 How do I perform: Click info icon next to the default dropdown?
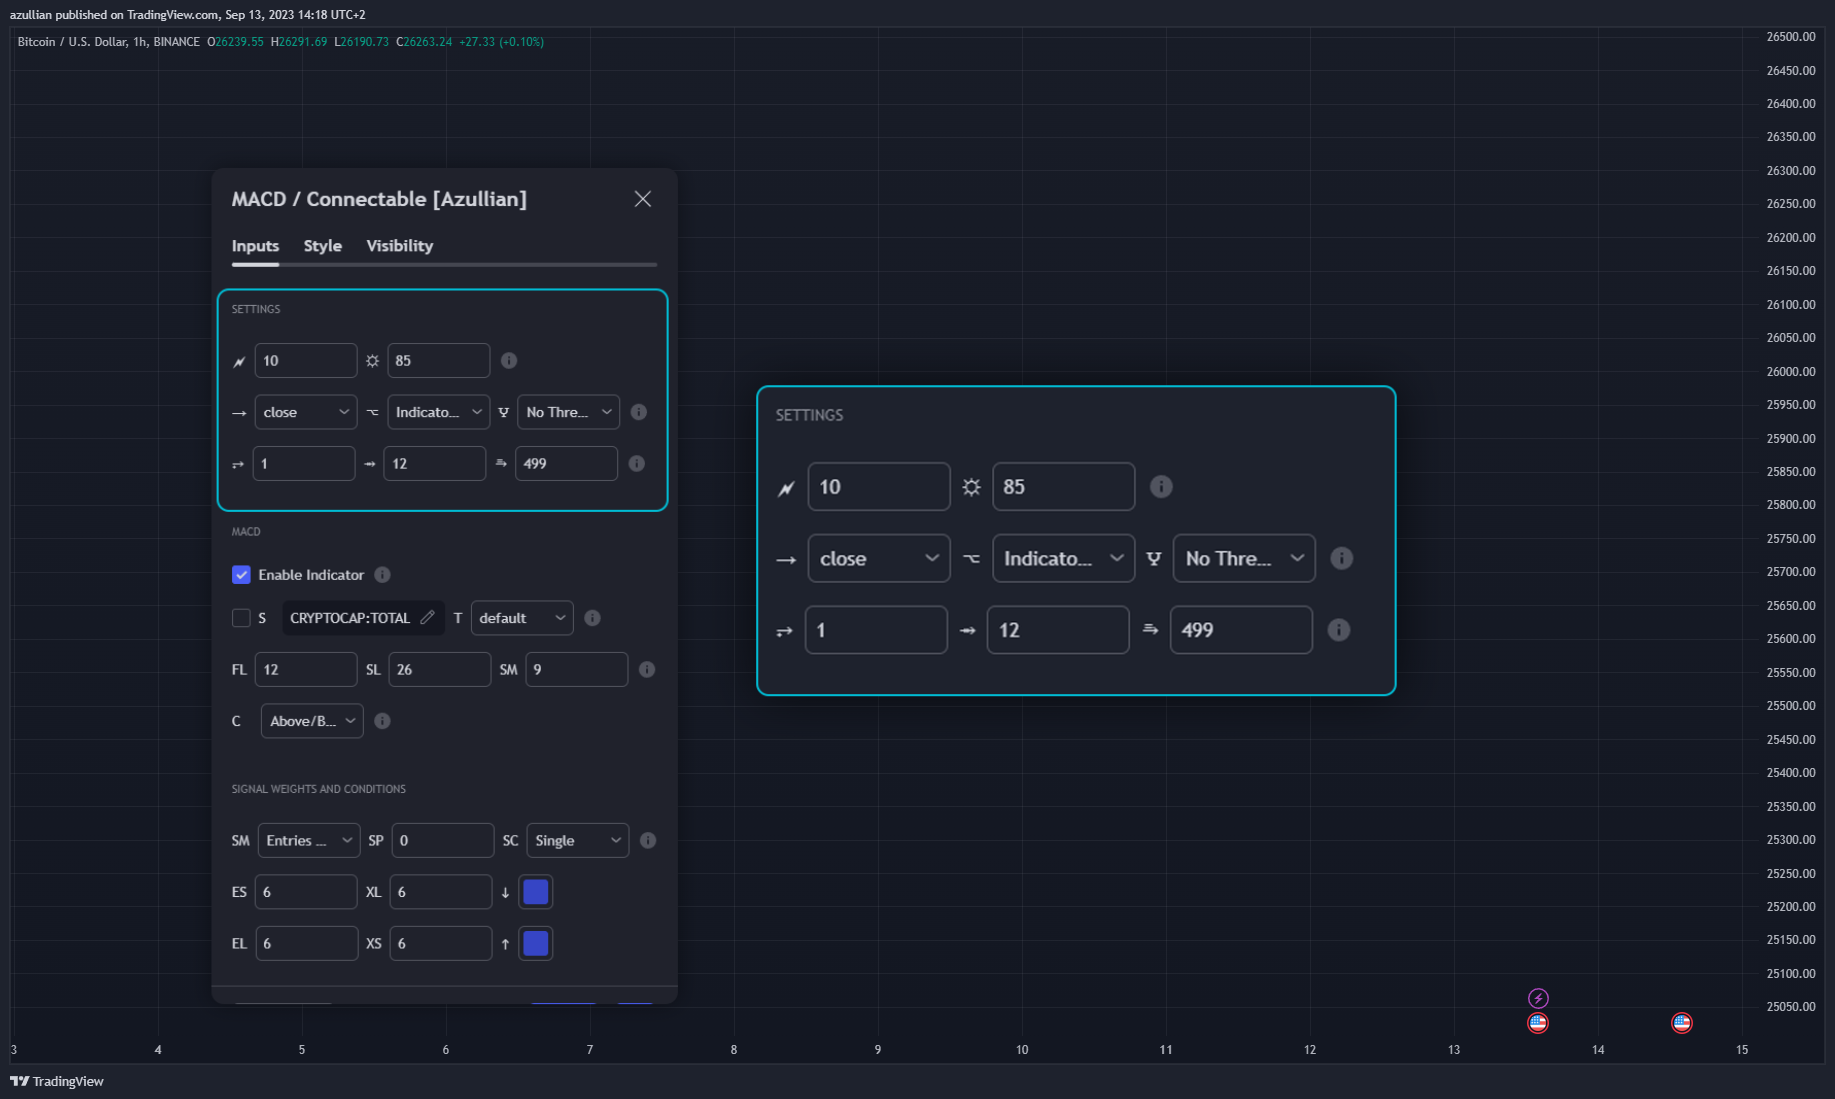point(592,618)
